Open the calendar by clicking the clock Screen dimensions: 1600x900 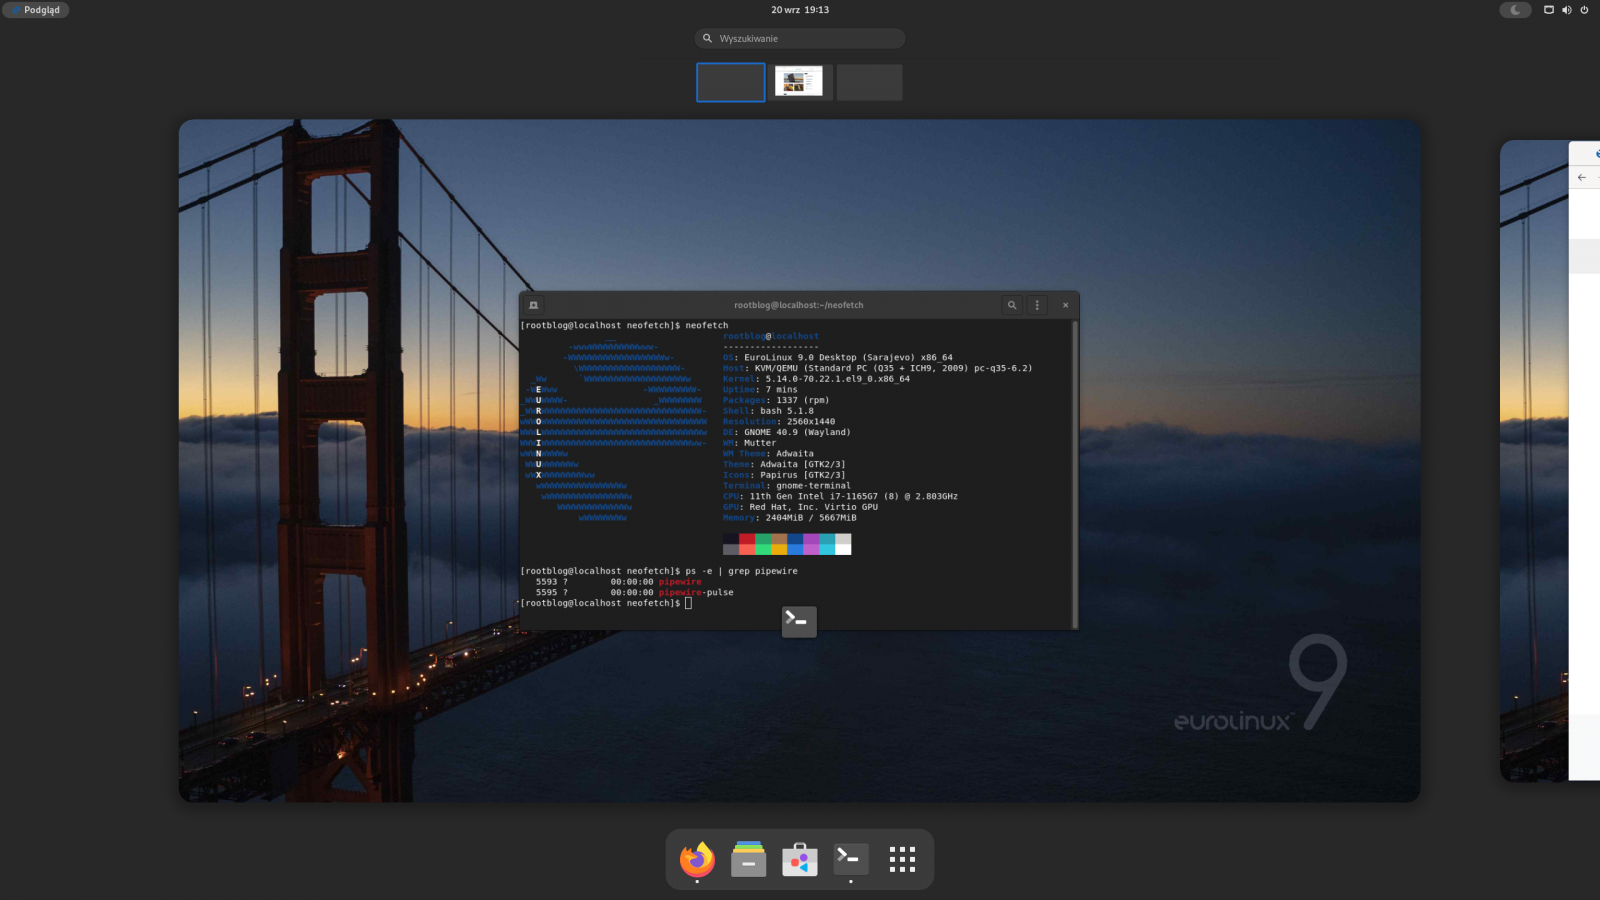coord(799,10)
